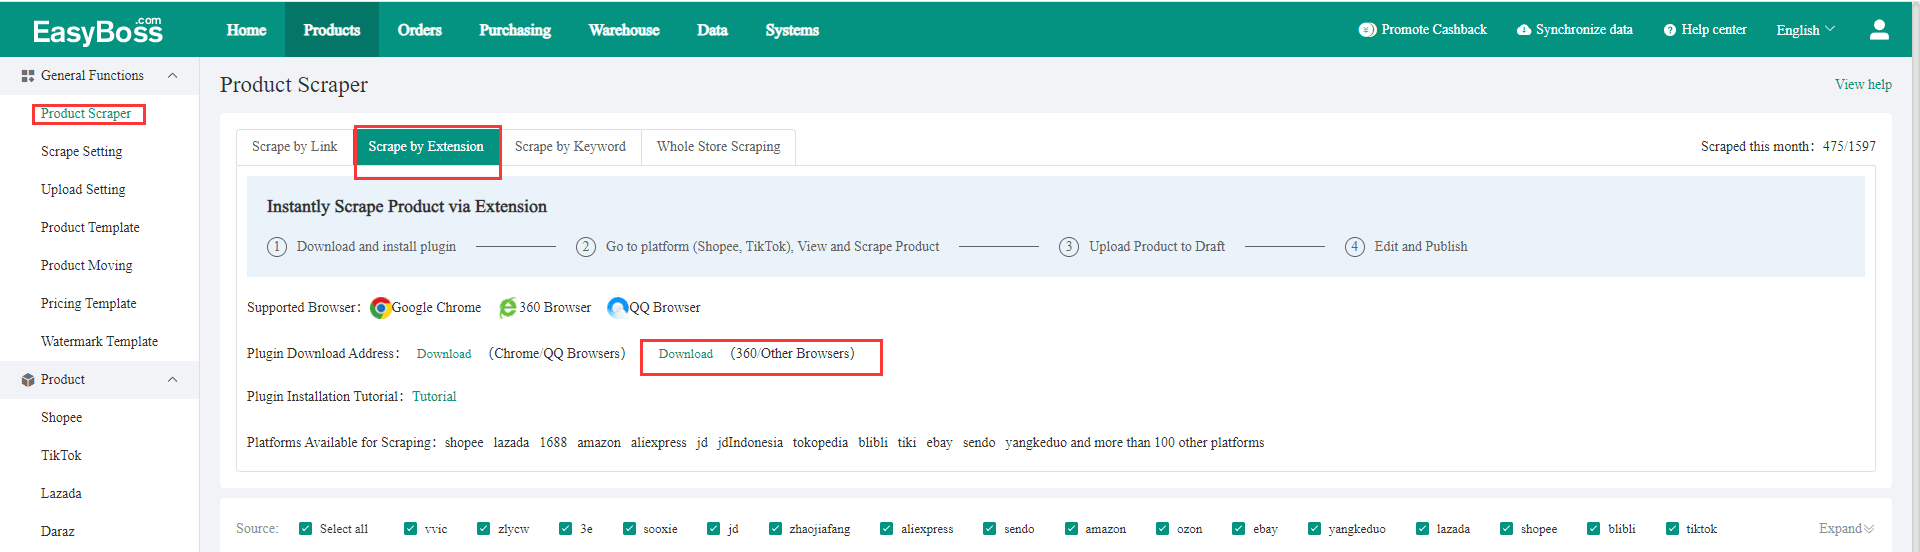Image resolution: width=1920 pixels, height=552 pixels.
Task: Open Shopee under Product
Action: 62,418
